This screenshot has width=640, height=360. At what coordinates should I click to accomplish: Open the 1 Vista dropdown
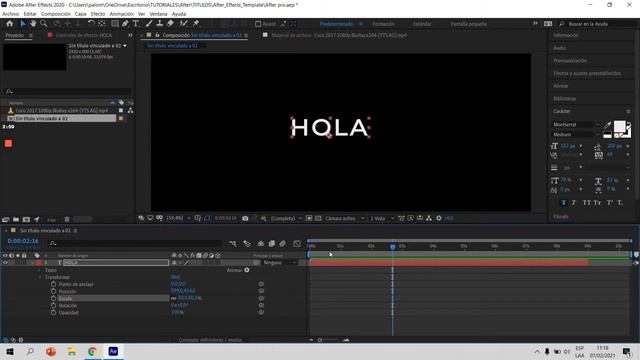coord(382,218)
